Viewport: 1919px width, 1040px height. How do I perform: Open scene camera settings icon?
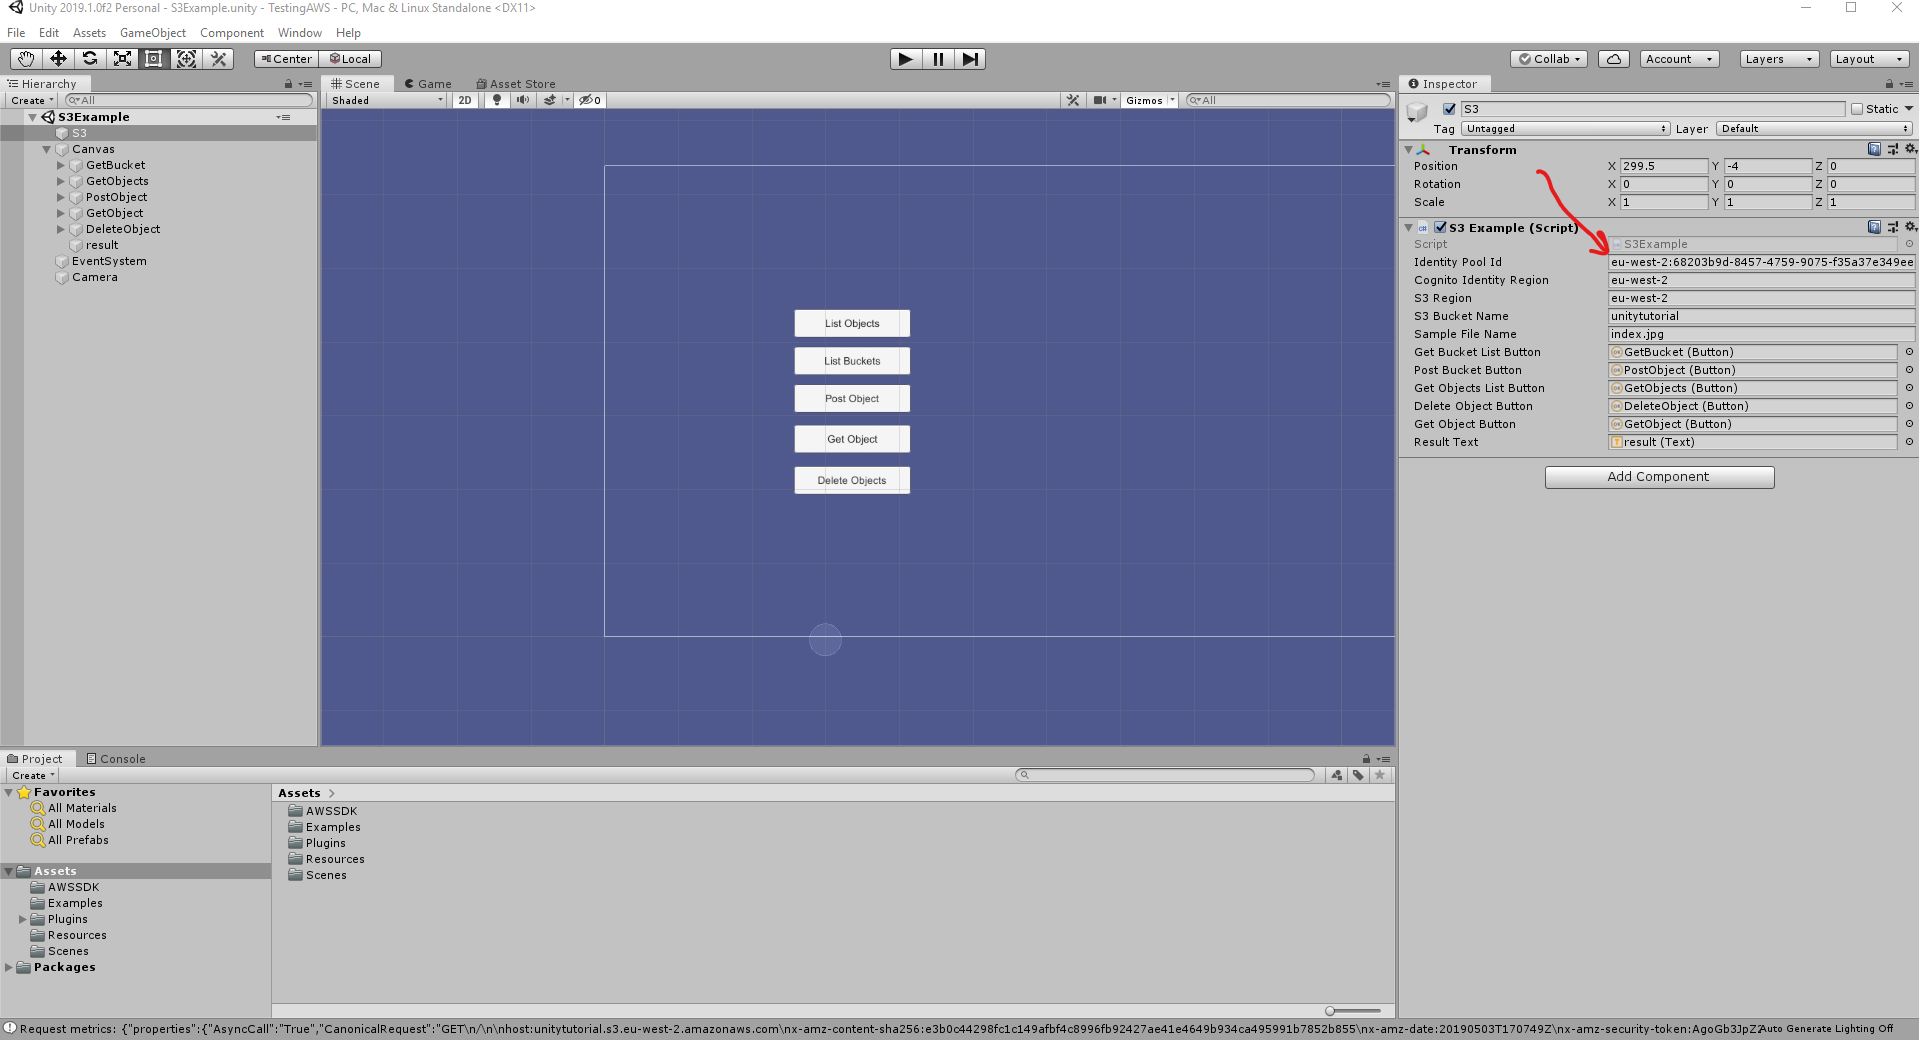pyautogui.click(x=1100, y=100)
